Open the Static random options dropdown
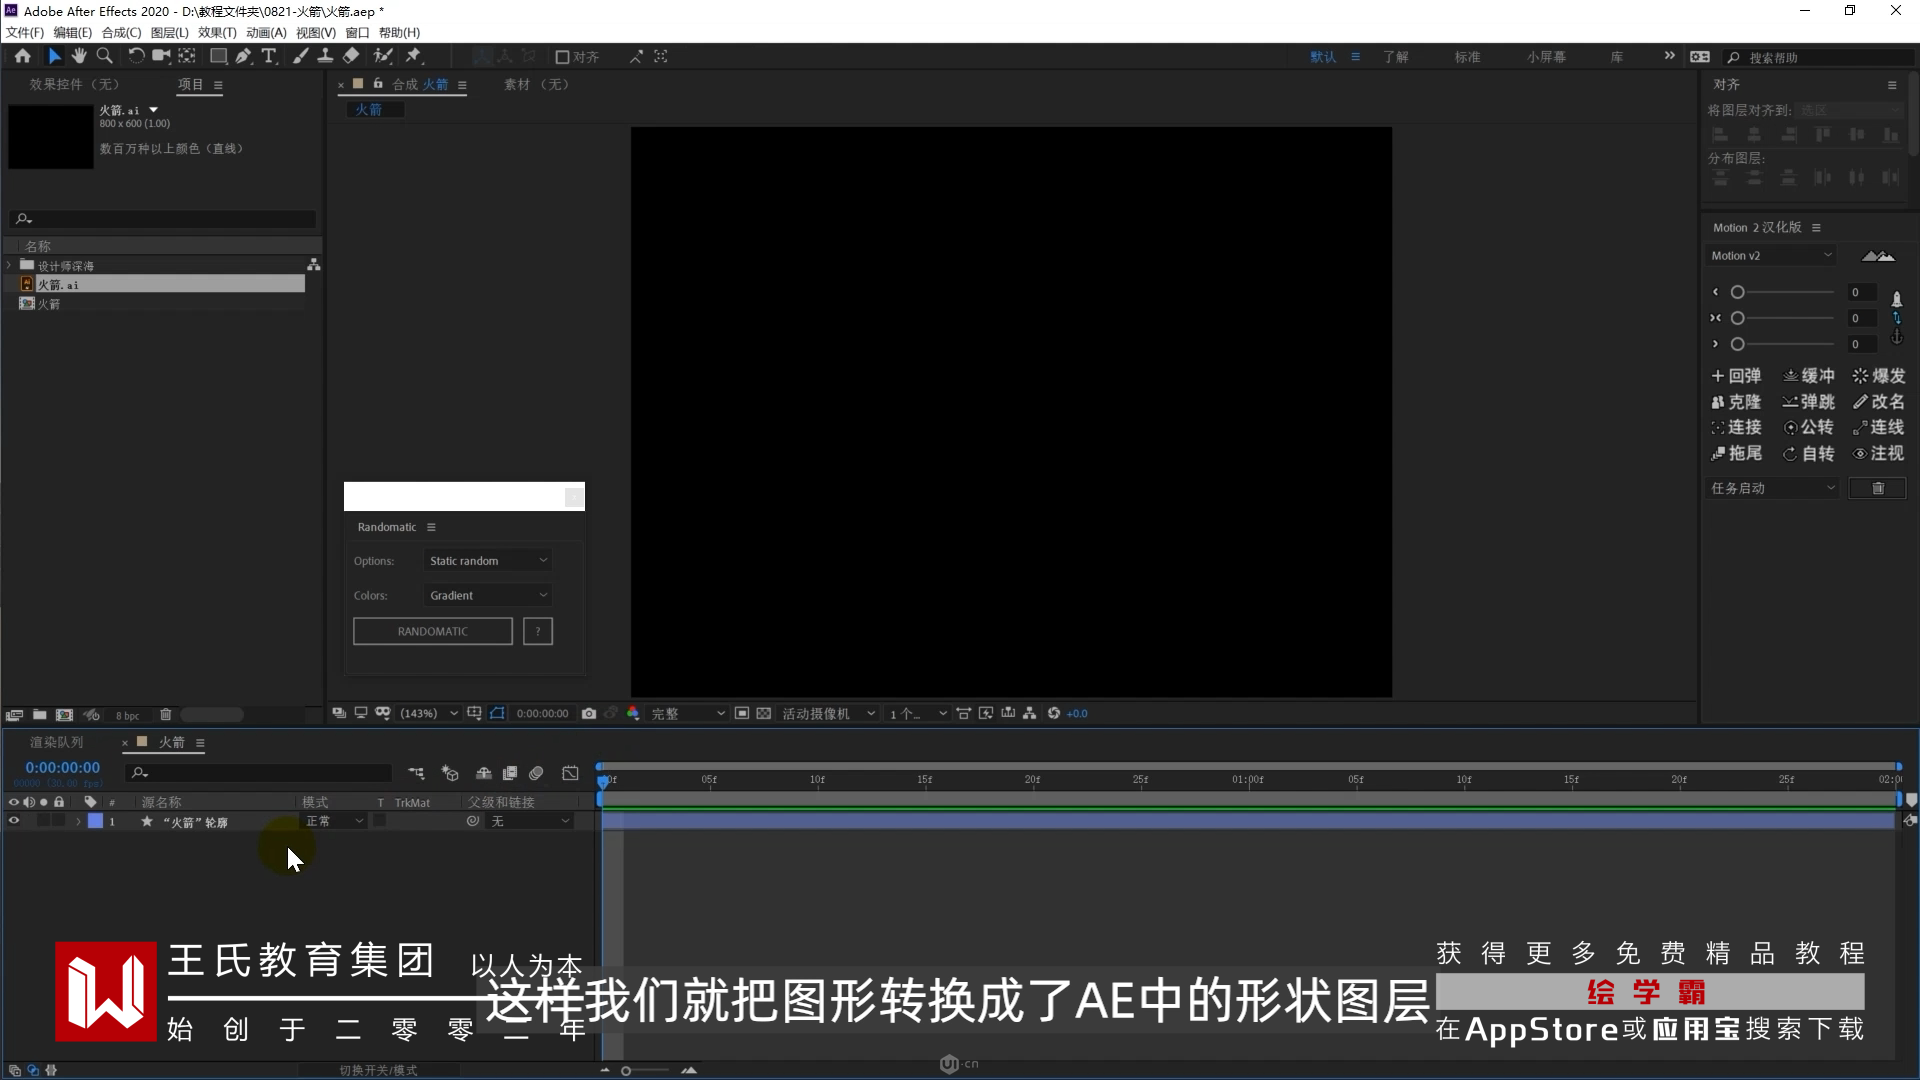The width and height of the screenshot is (1920, 1080). pos(488,561)
